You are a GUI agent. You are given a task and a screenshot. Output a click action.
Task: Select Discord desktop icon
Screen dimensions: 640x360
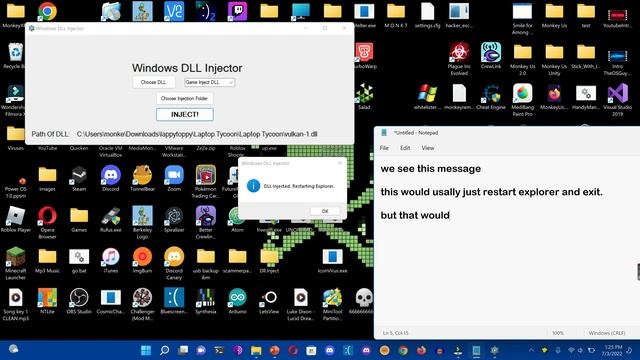tap(111, 179)
